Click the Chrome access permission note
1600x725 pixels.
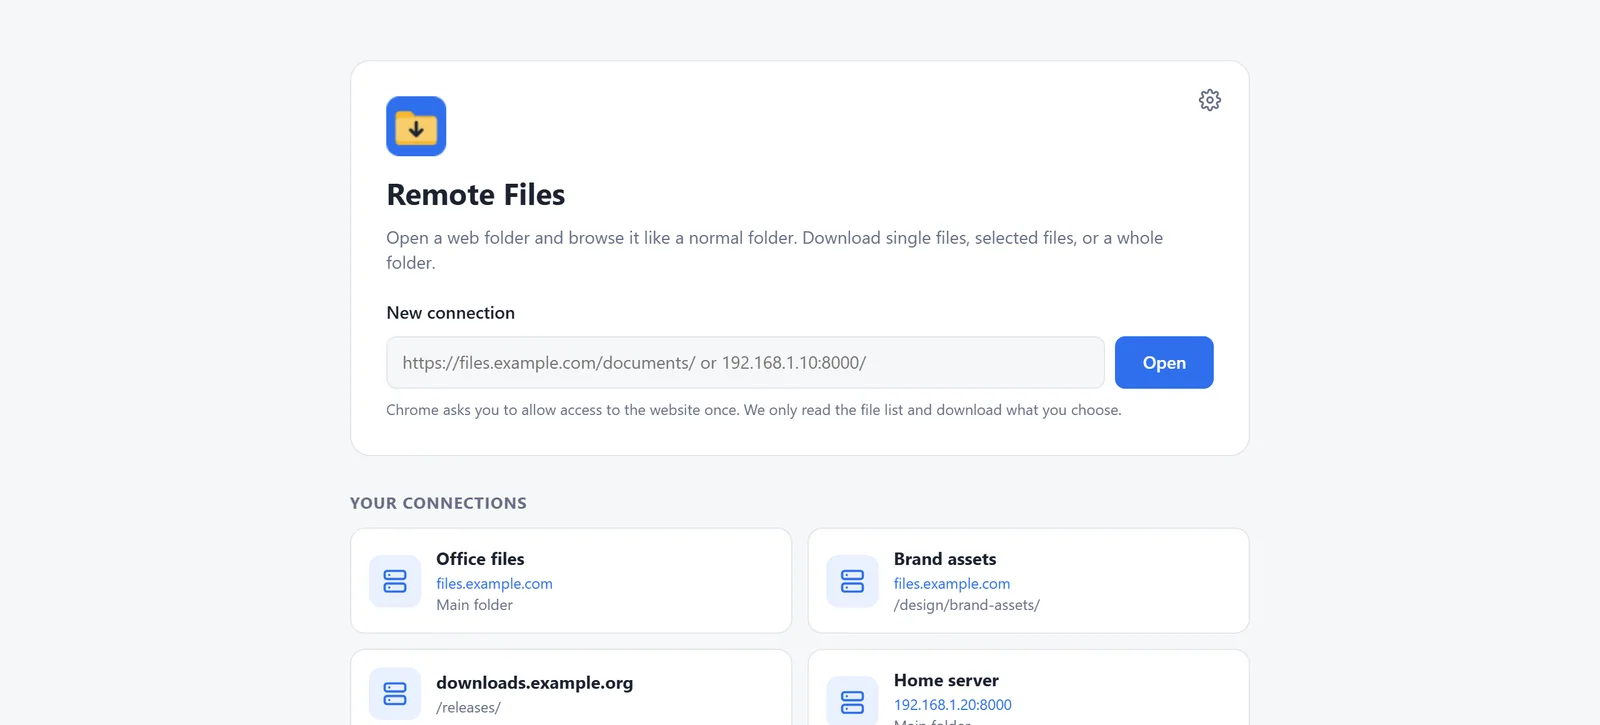(754, 410)
